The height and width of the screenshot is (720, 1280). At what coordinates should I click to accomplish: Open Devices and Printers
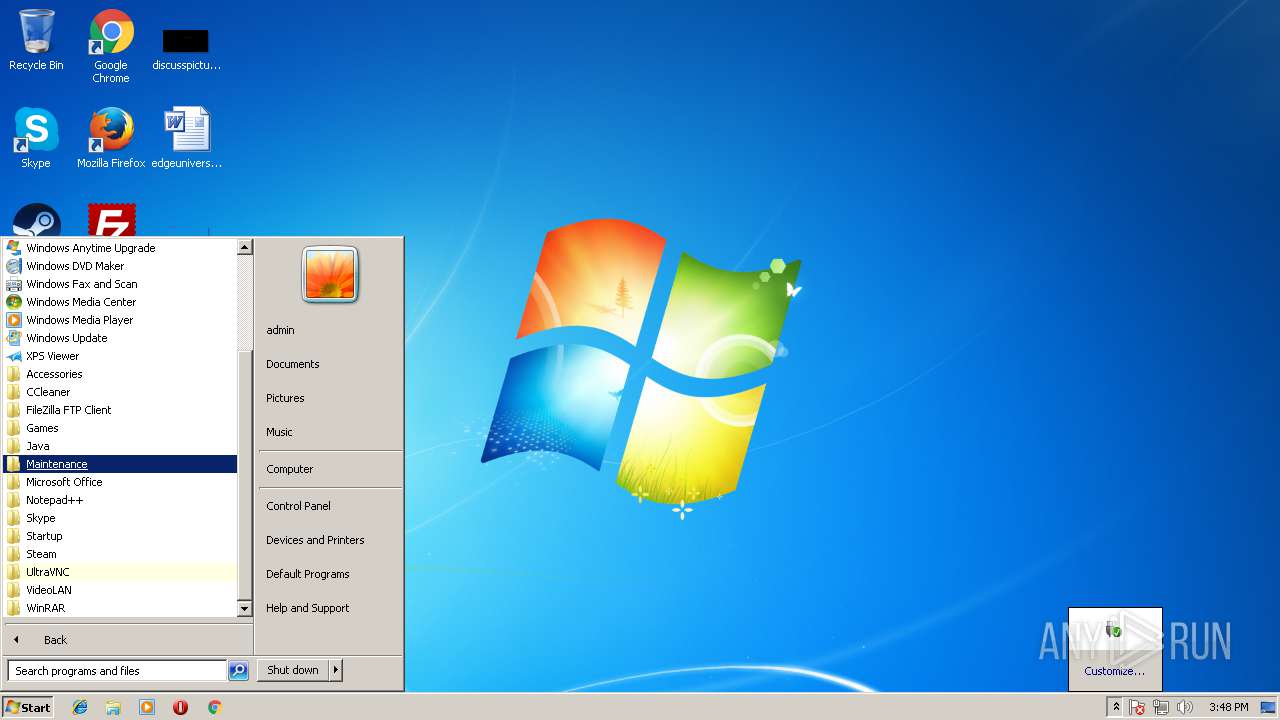pyautogui.click(x=330, y=540)
